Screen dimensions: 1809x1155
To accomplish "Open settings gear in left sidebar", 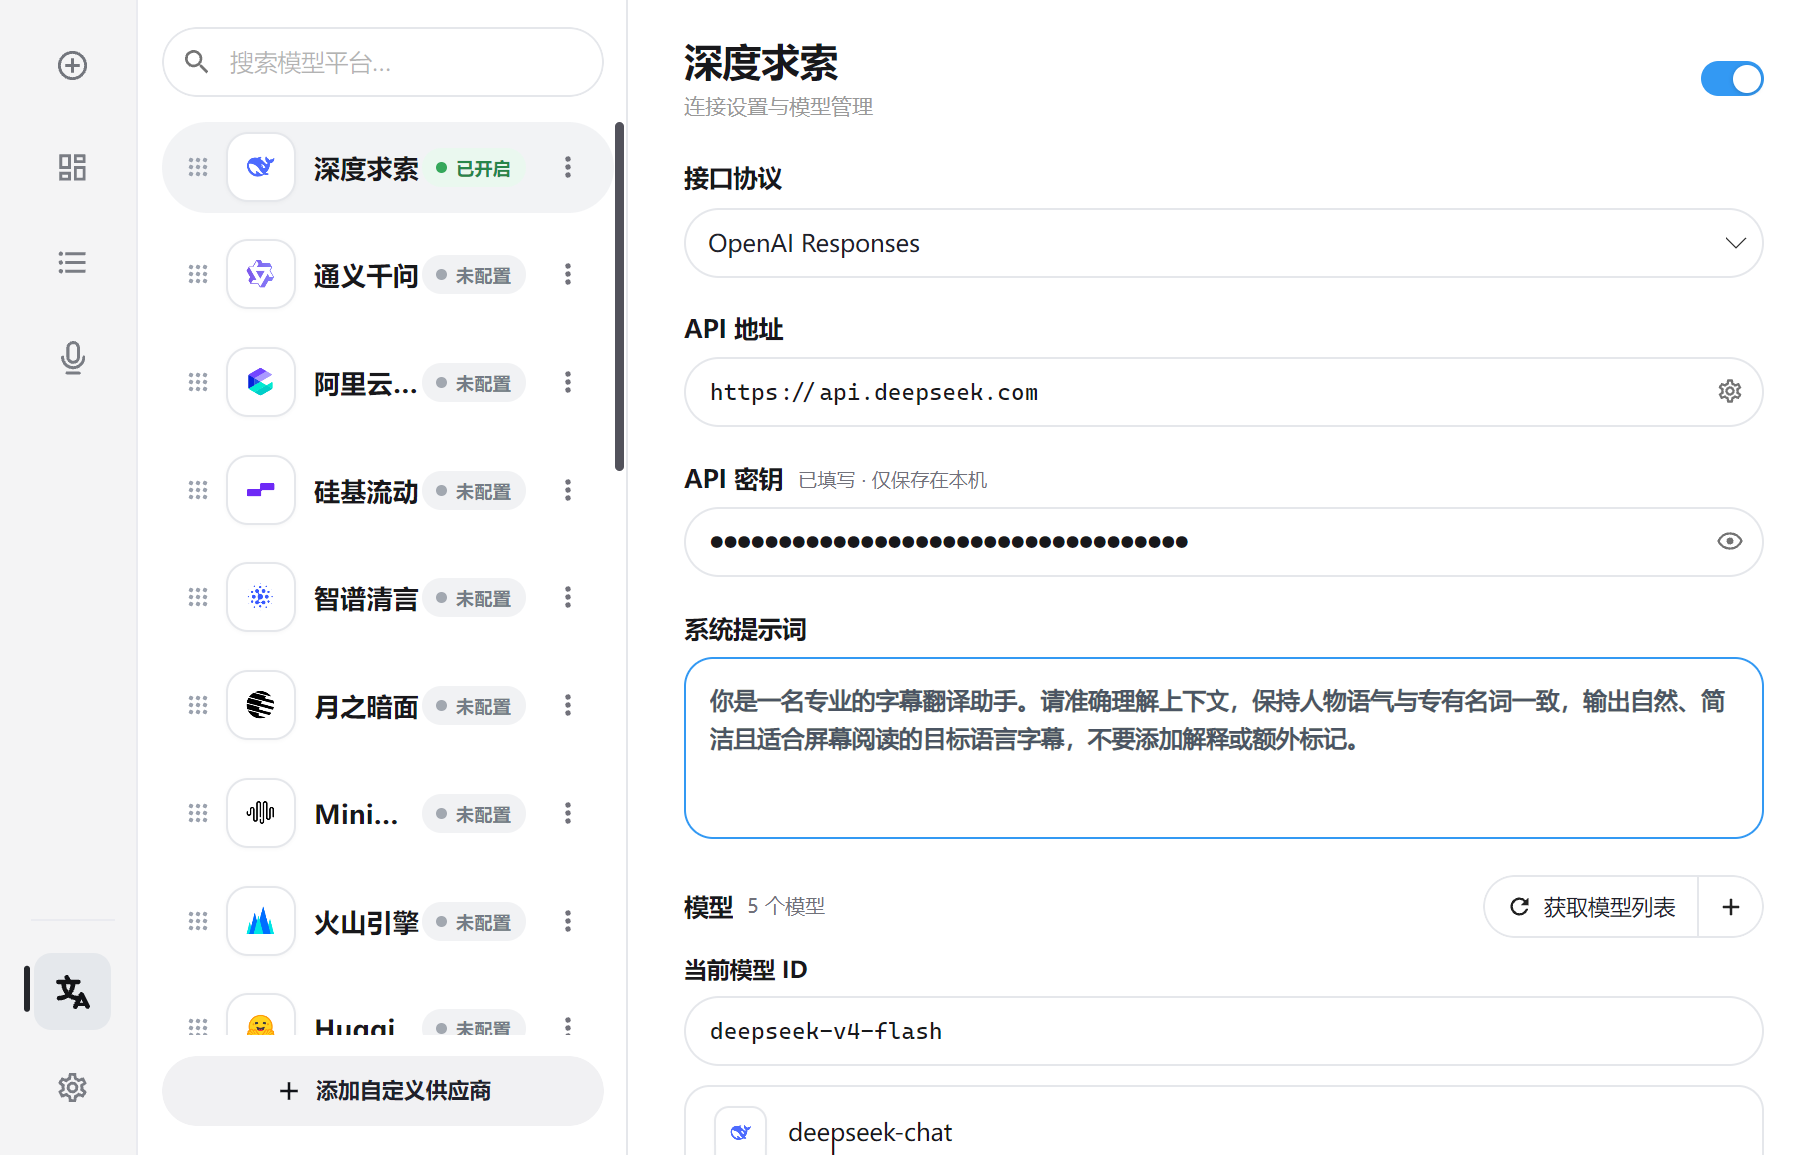I will 72,1087.
